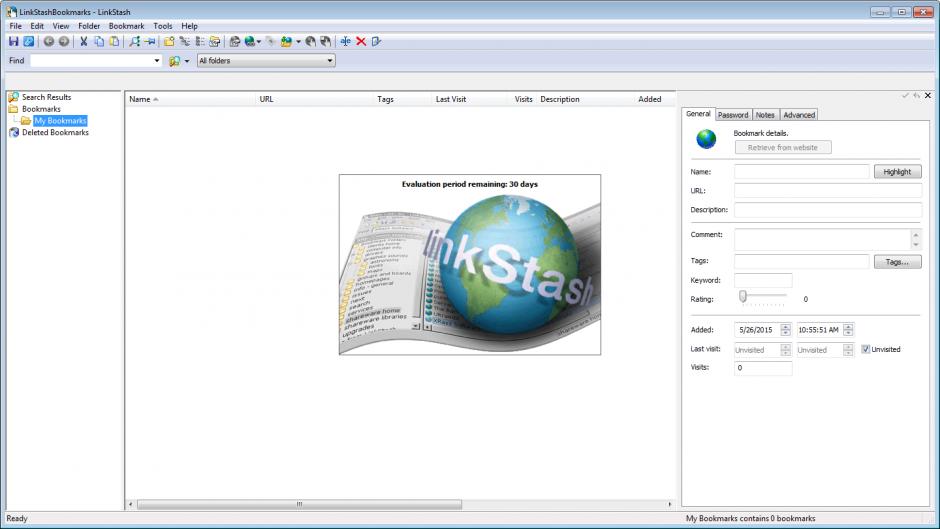940x529 pixels.
Task: Click the blue link icon beside Save
Action: coord(28,41)
